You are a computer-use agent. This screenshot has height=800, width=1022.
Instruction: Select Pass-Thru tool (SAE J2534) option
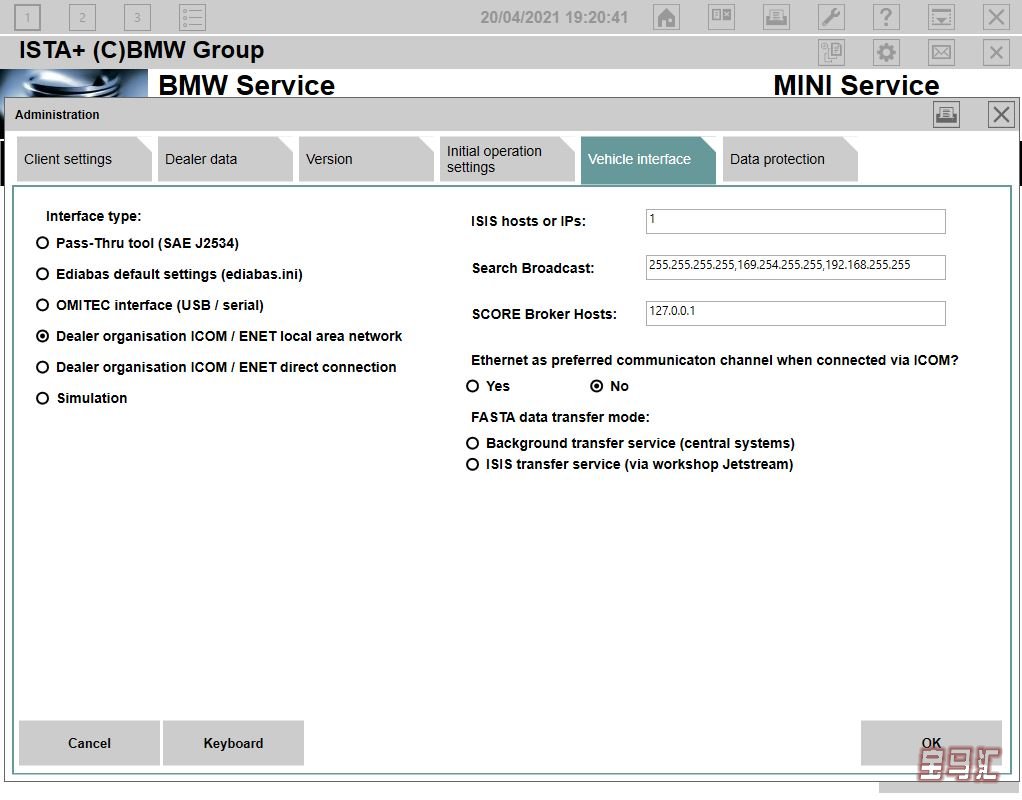click(x=138, y=243)
